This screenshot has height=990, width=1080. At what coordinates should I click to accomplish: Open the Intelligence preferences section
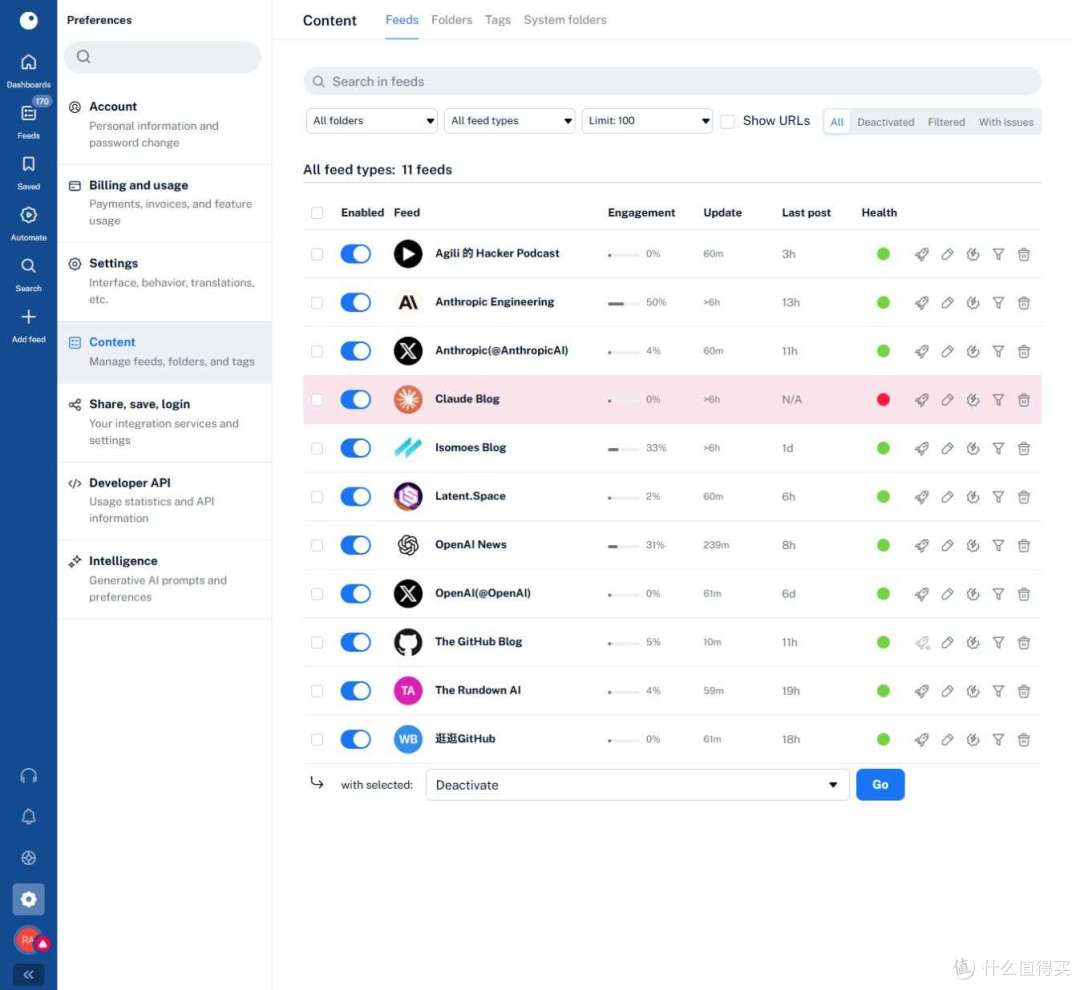pos(165,579)
